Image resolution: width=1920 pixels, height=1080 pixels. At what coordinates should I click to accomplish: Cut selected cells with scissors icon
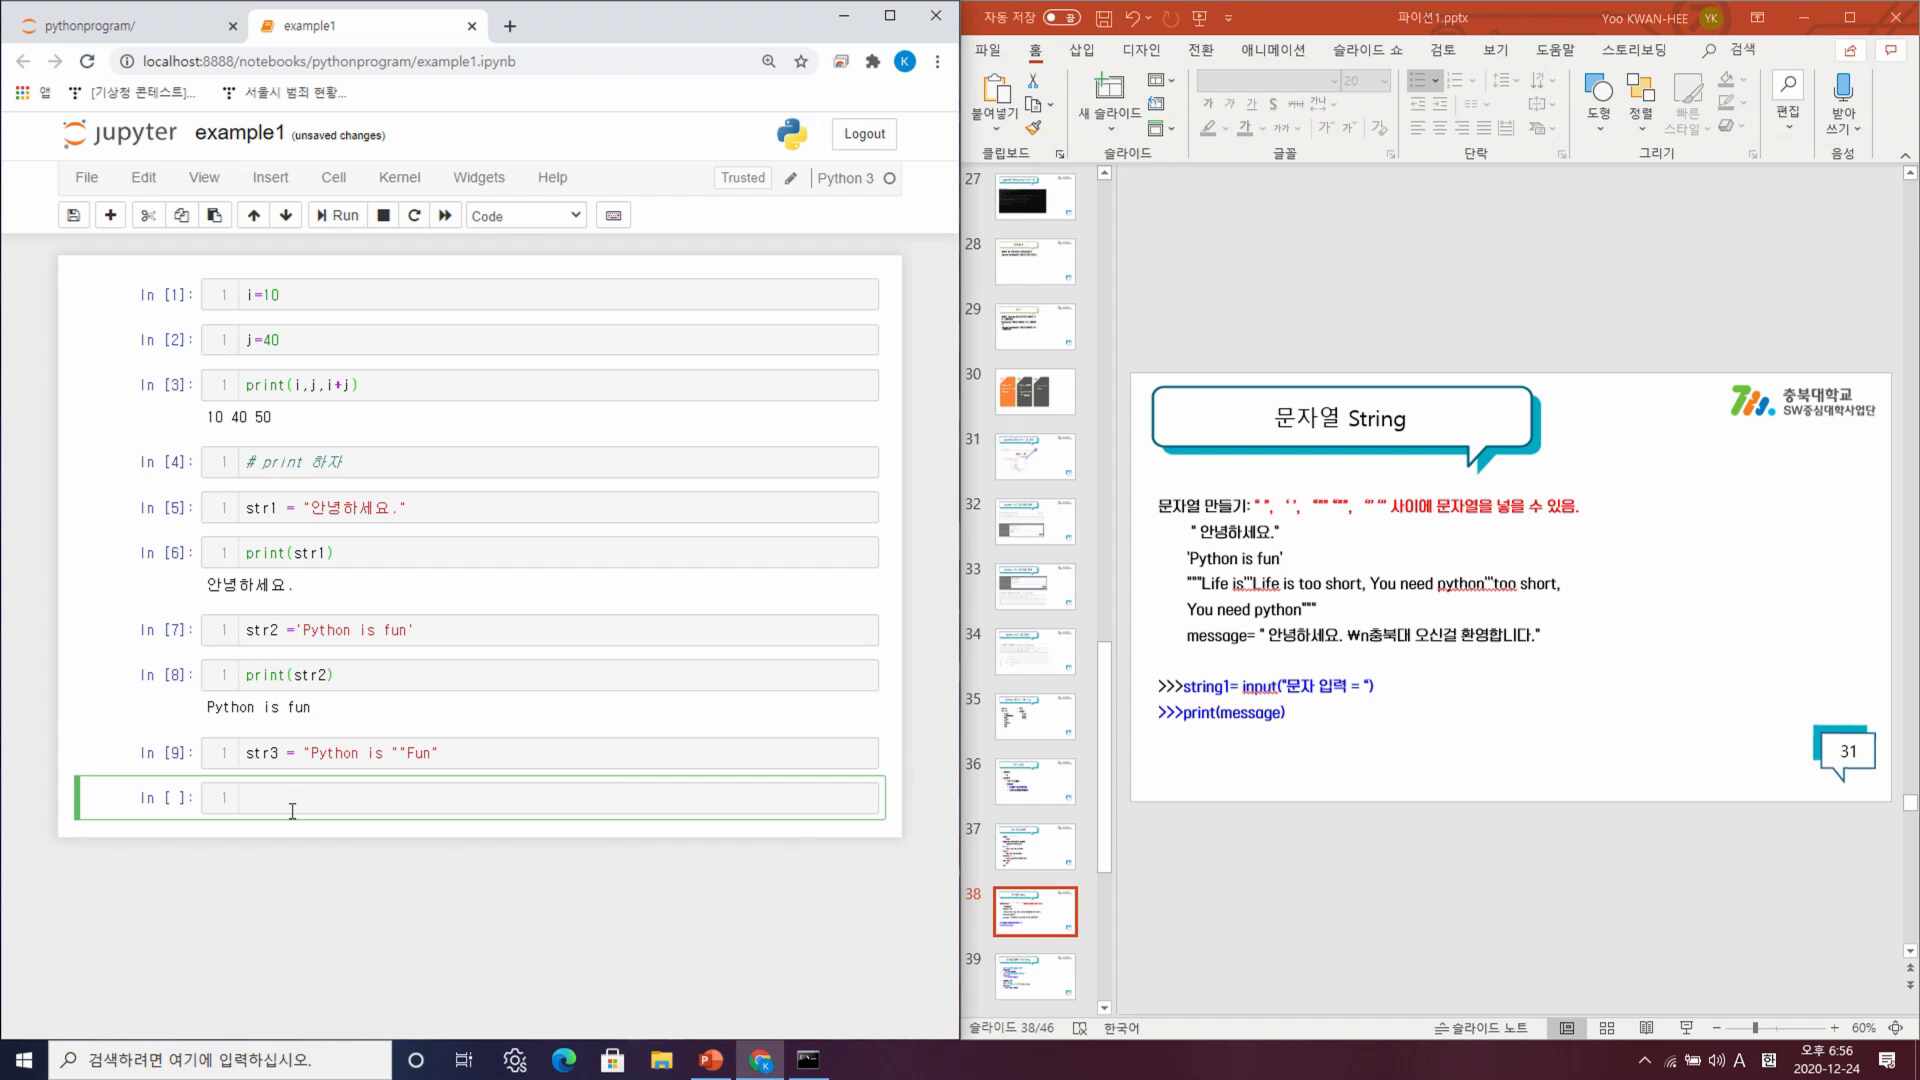click(x=148, y=215)
